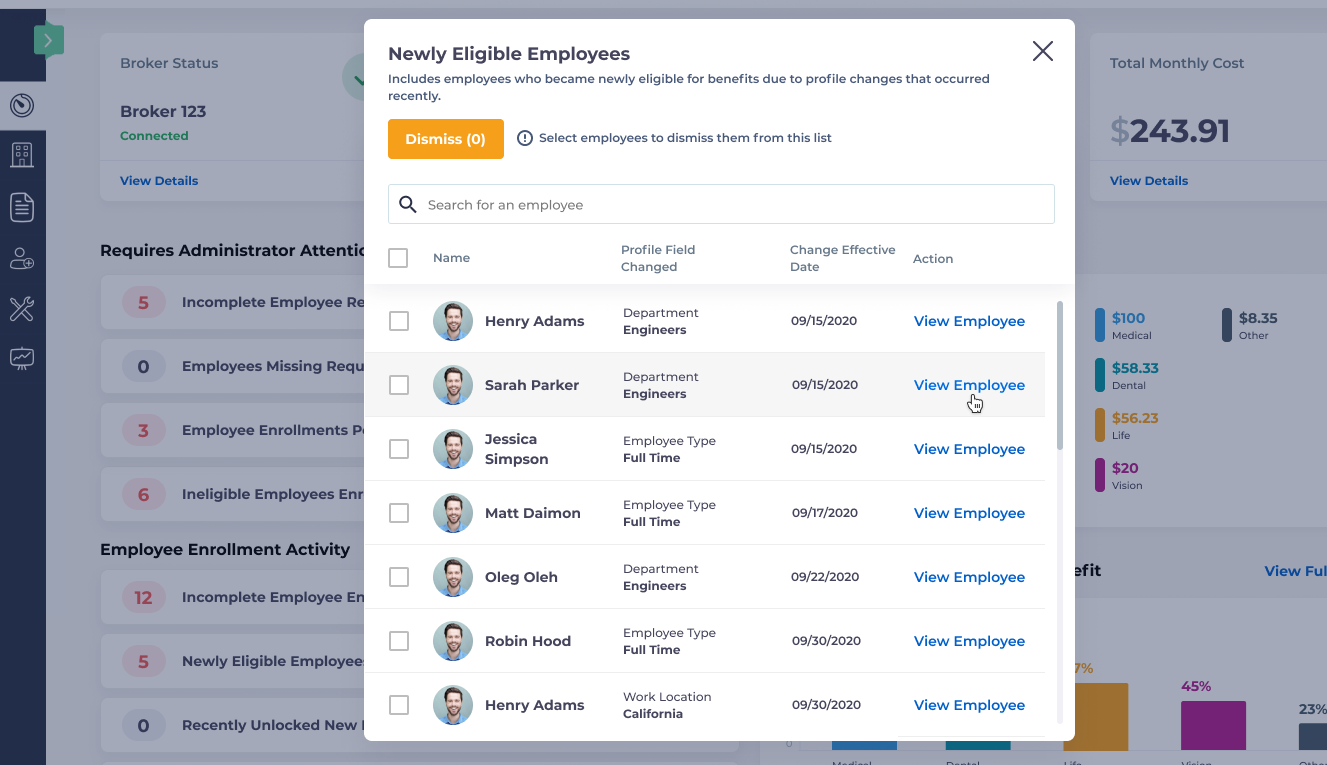Click the info icon beside the dismiss hint
Image resolution: width=1327 pixels, height=765 pixels.
[x=525, y=138]
